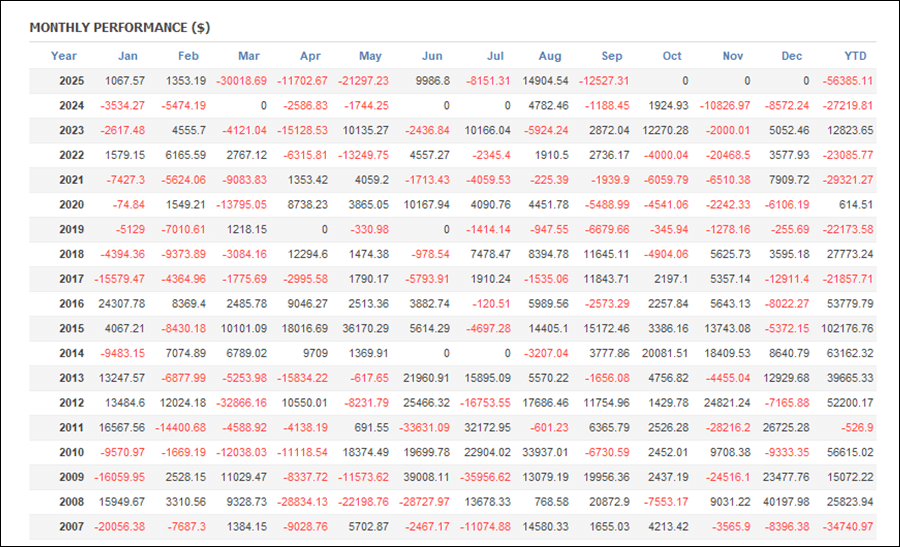The width and height of the screenshot is (900, 547).
Task: Click the Jun column header
Action: pos(433,56)
